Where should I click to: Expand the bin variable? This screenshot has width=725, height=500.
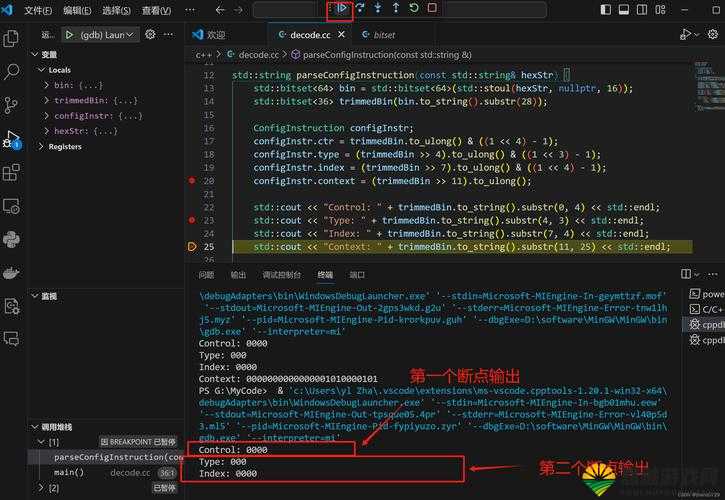47,85
